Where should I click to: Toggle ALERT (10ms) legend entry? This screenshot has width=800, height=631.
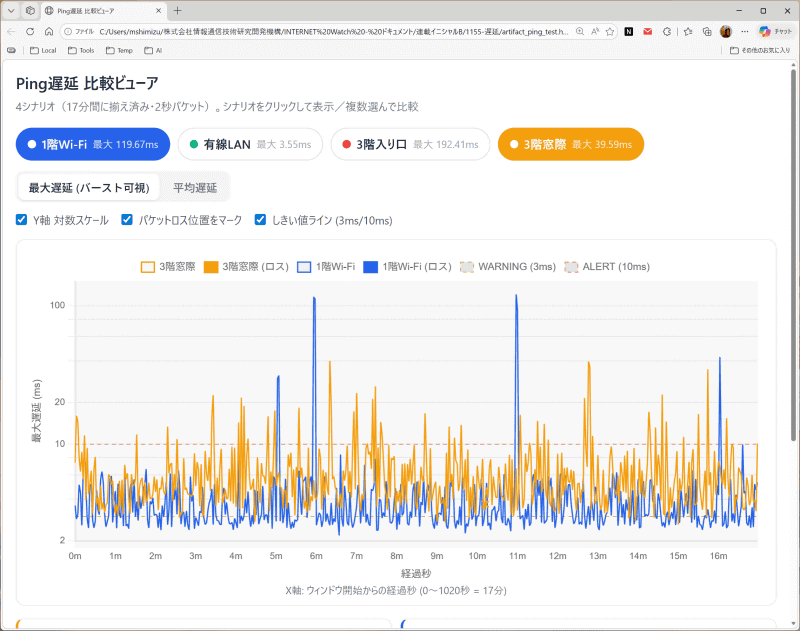[607, 267]
